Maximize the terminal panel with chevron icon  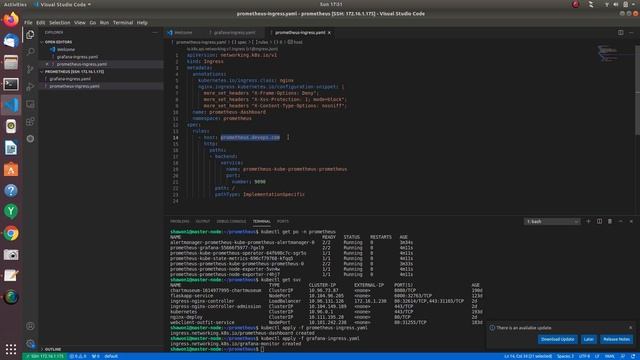[620, 221]
